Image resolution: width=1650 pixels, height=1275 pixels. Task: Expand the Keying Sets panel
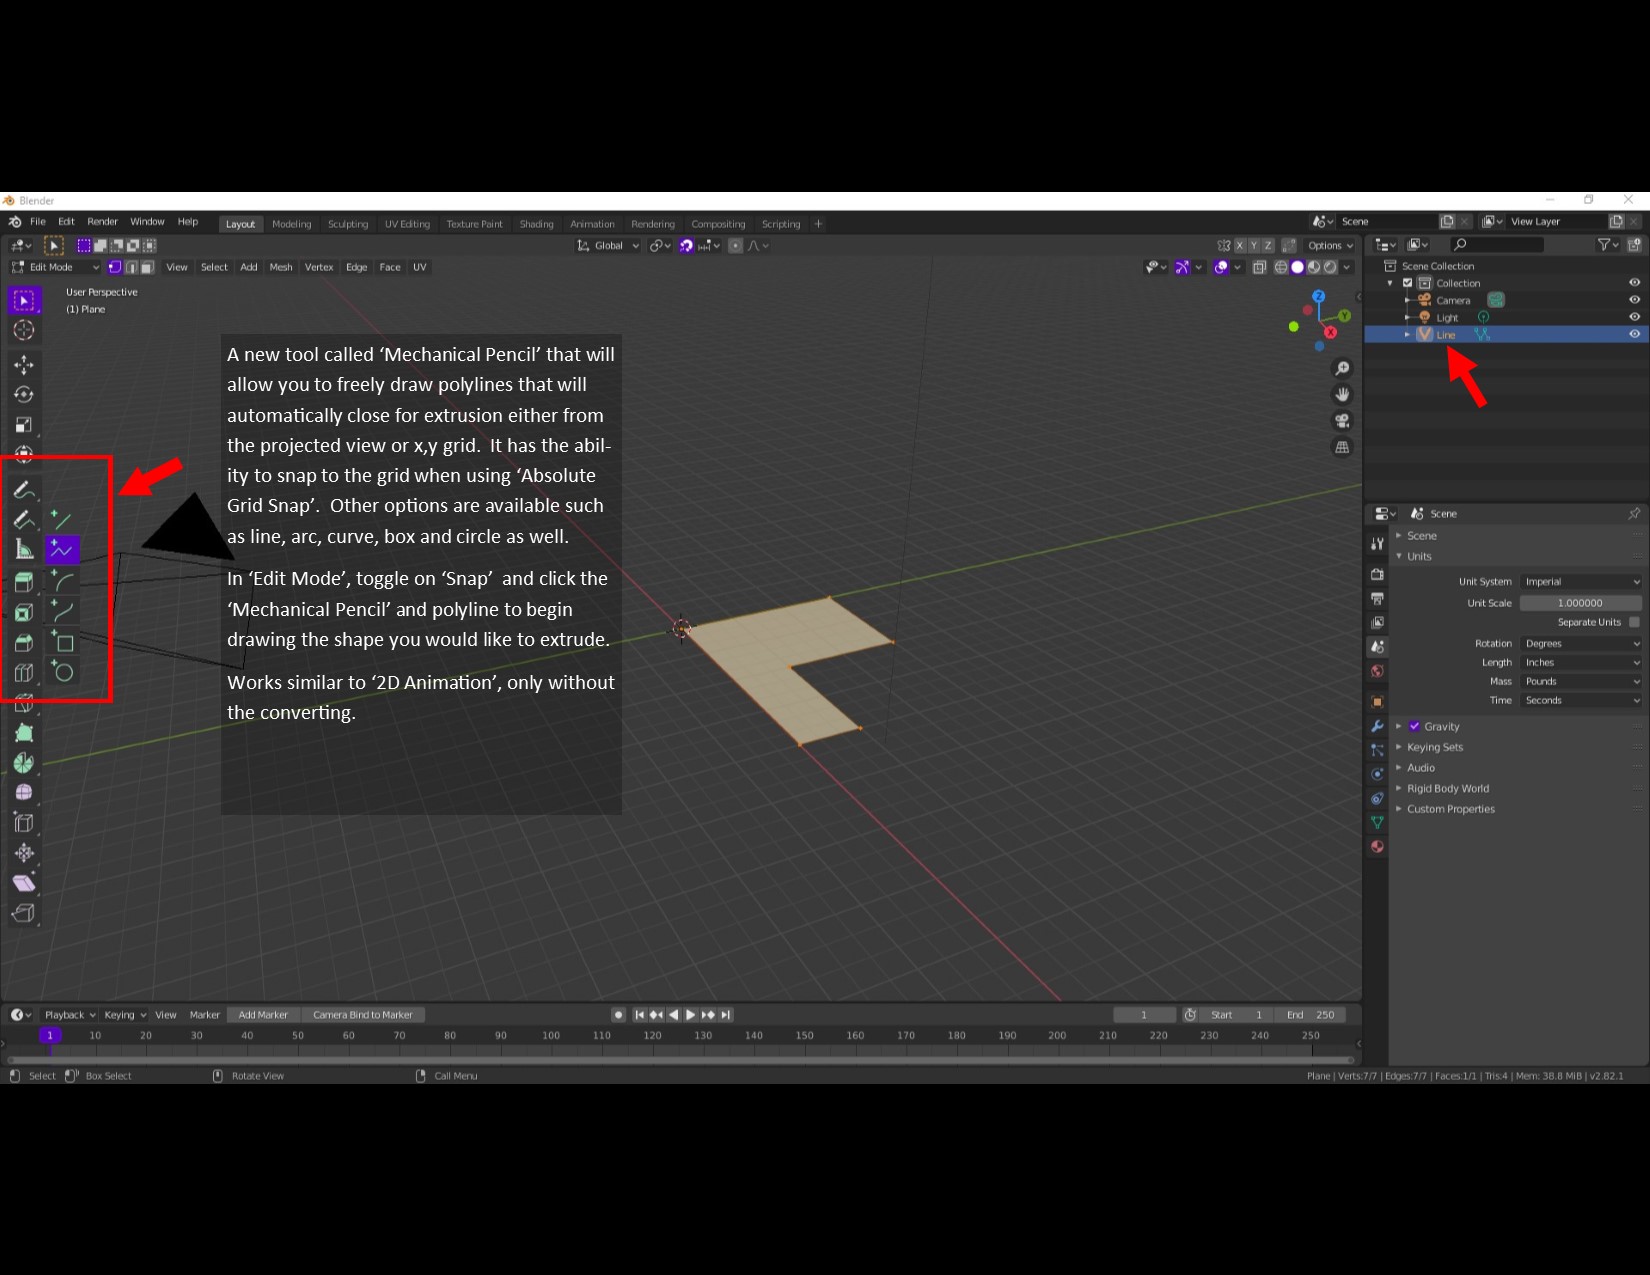(x=1434, y=748)
